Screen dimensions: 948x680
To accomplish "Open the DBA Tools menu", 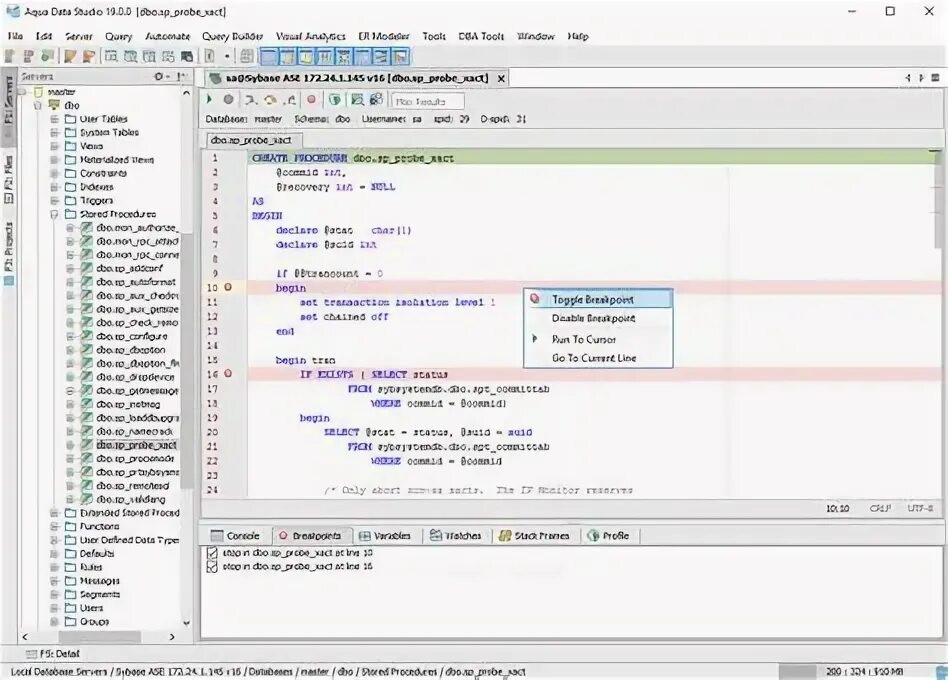I will click(481, 36).
